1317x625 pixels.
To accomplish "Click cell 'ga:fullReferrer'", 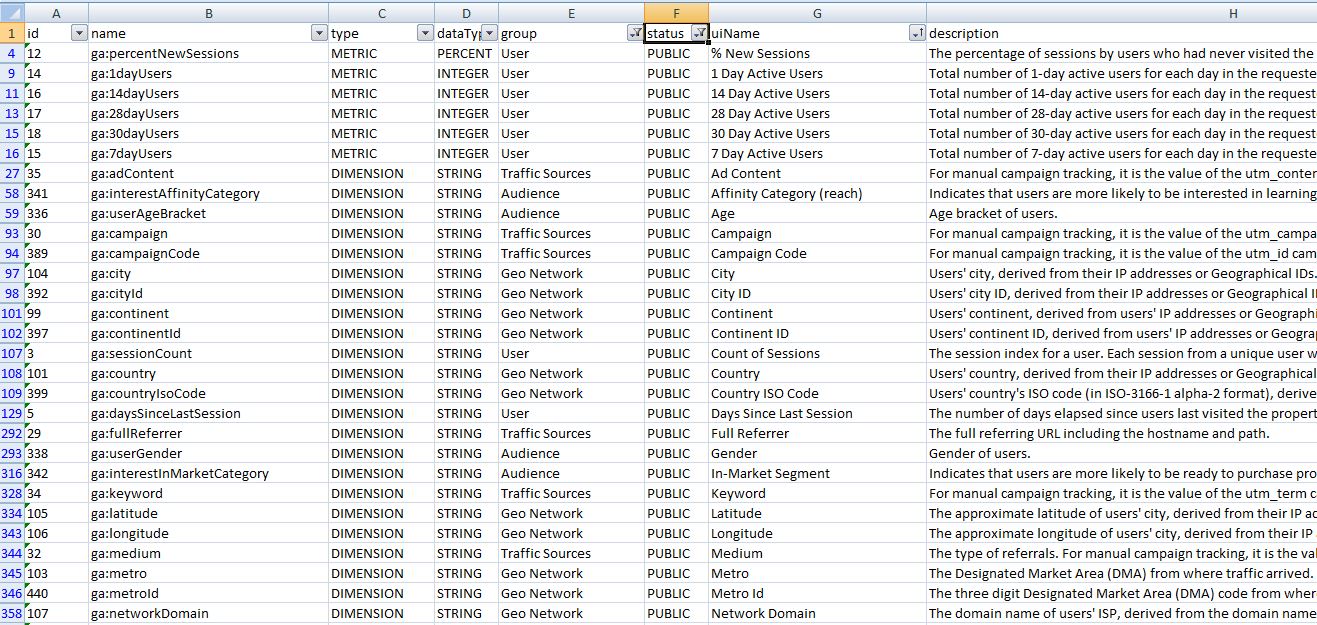I will [208, 433].
